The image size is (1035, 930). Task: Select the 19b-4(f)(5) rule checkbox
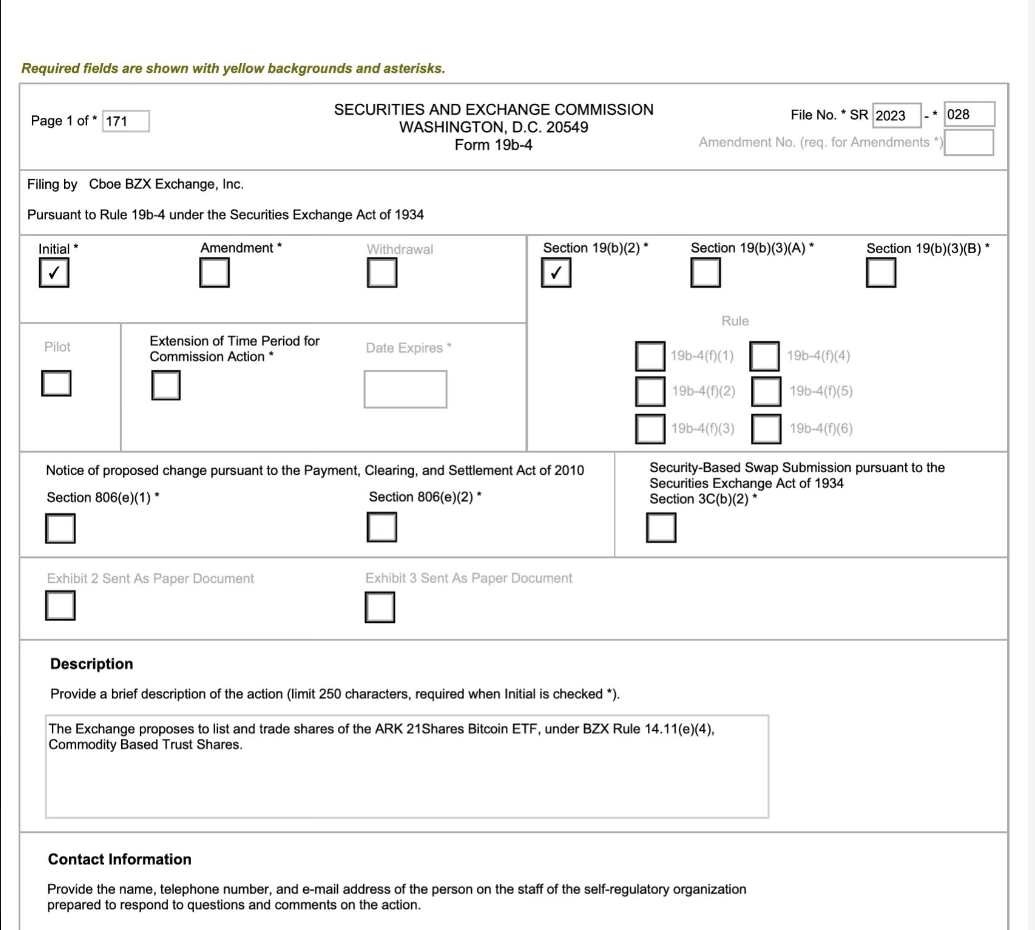(766, 391)
